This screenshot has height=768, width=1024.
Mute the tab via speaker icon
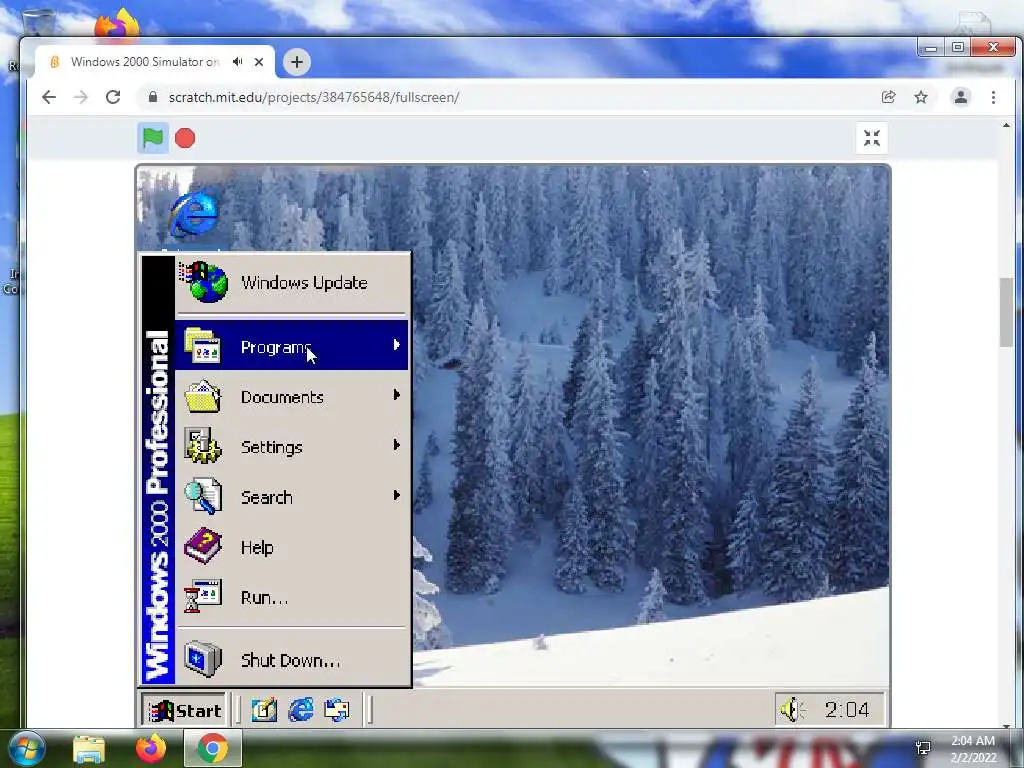tap(238, 61)
